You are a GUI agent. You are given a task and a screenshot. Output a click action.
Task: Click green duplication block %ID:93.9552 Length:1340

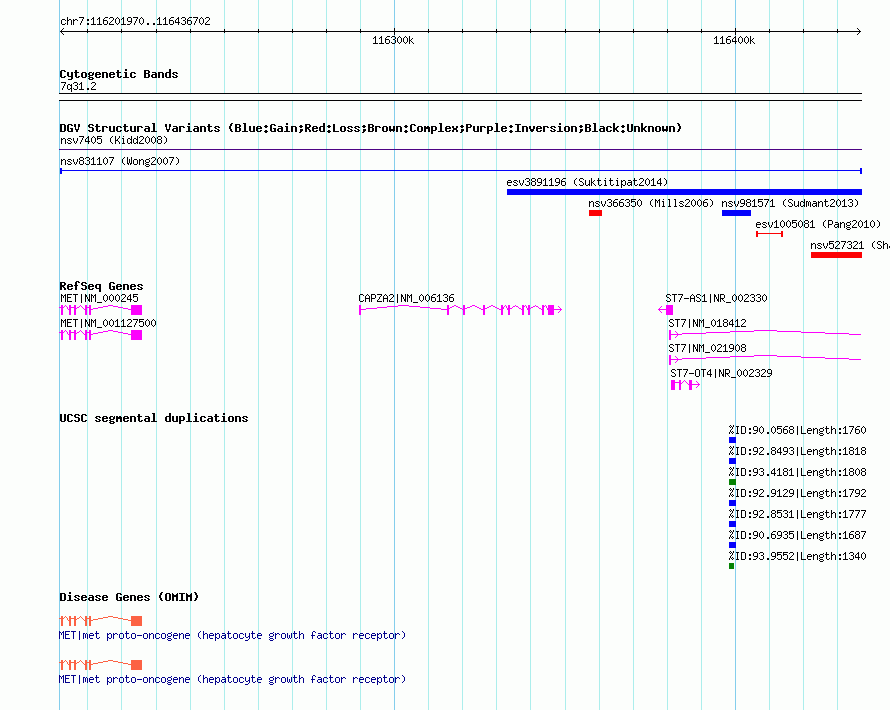click(732, 566)
